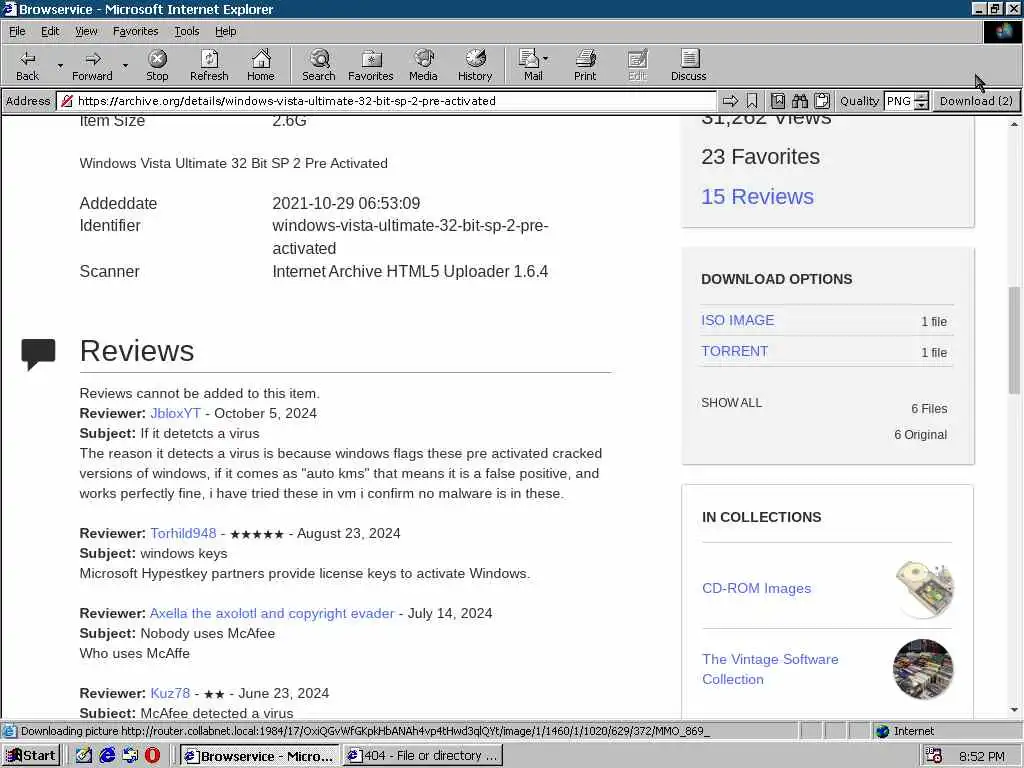Open the File menu

(x=17, y=31)
